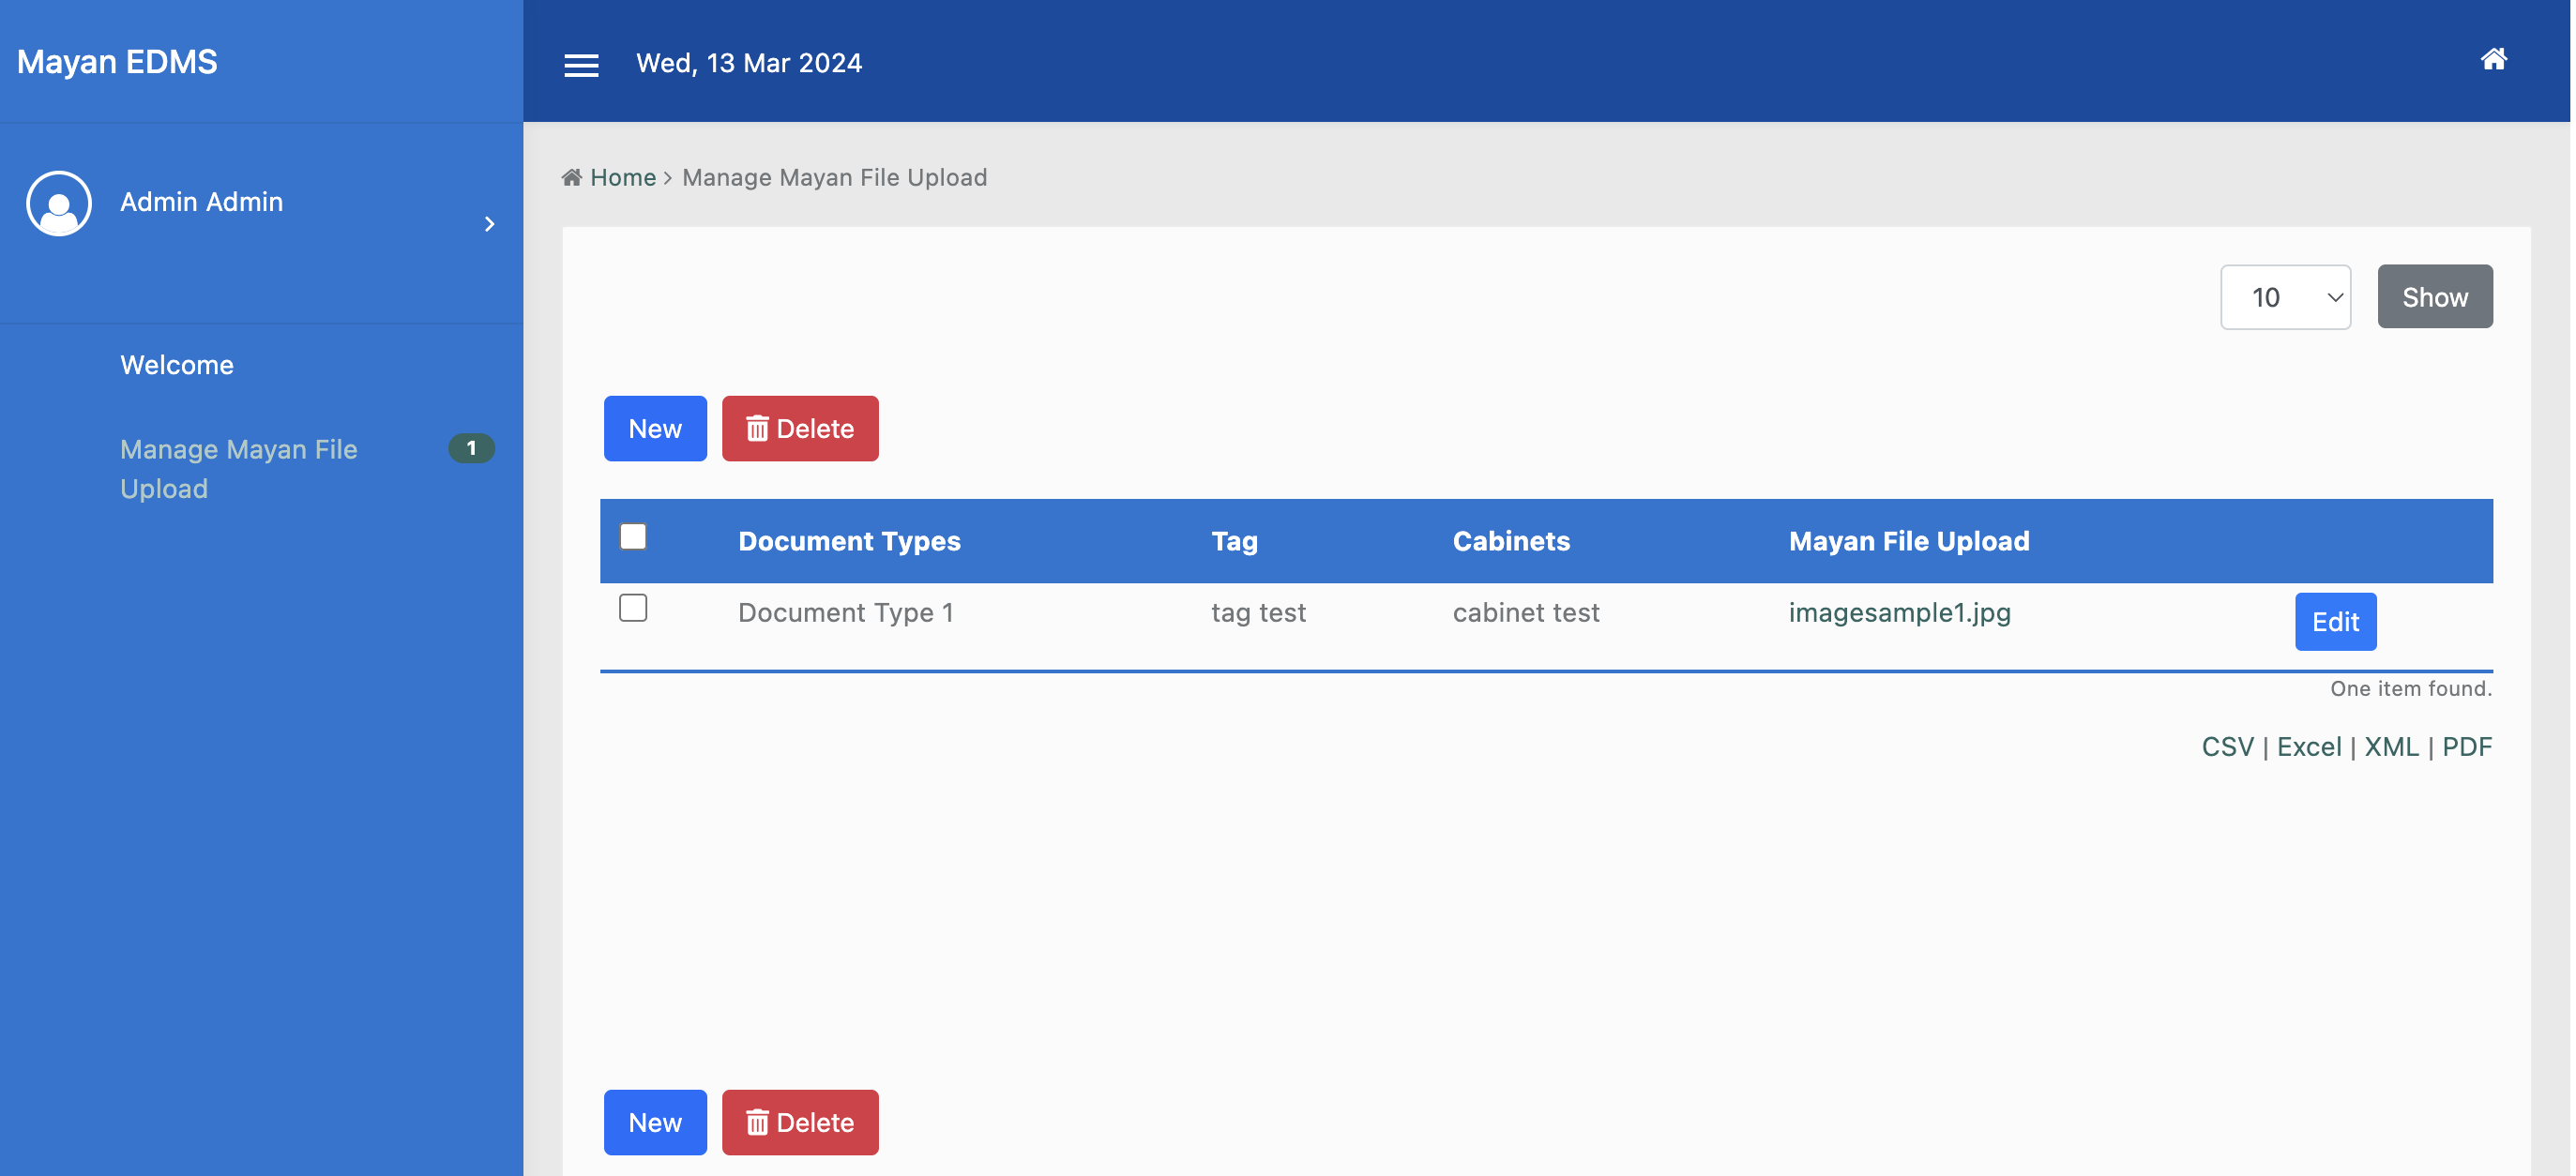Click the 'cabinet test' cell
The height and width of the screenshot is (1176, 2576).
pyautogui.click(x=1526, y=613)
